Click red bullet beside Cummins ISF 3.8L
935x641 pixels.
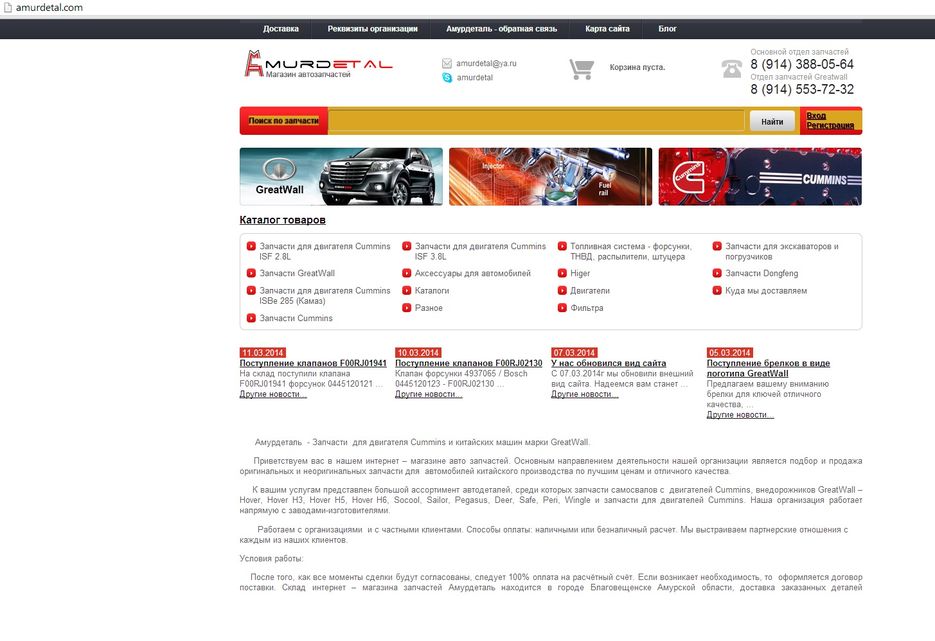tap(407, 246)
